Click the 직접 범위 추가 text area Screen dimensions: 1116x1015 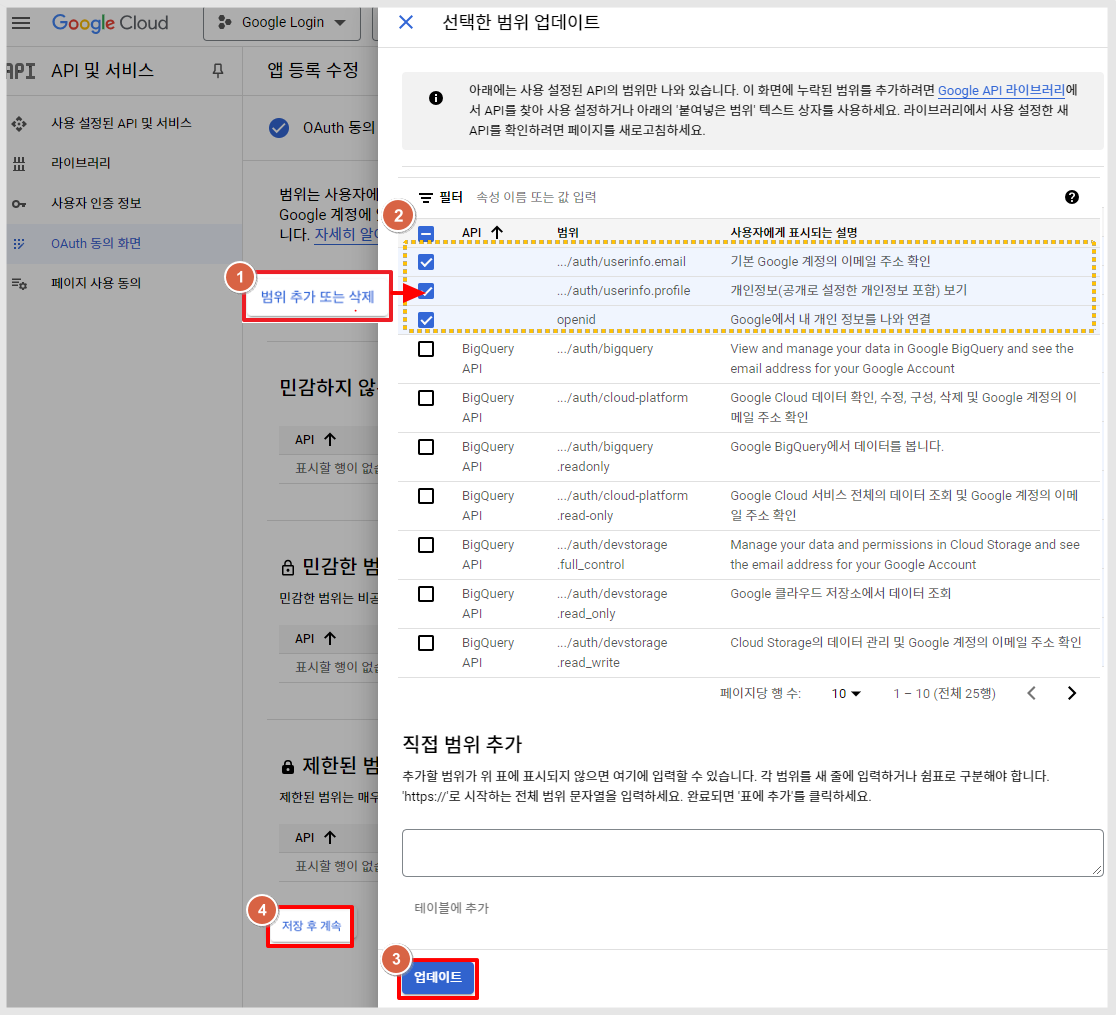(x=752, y=853)
